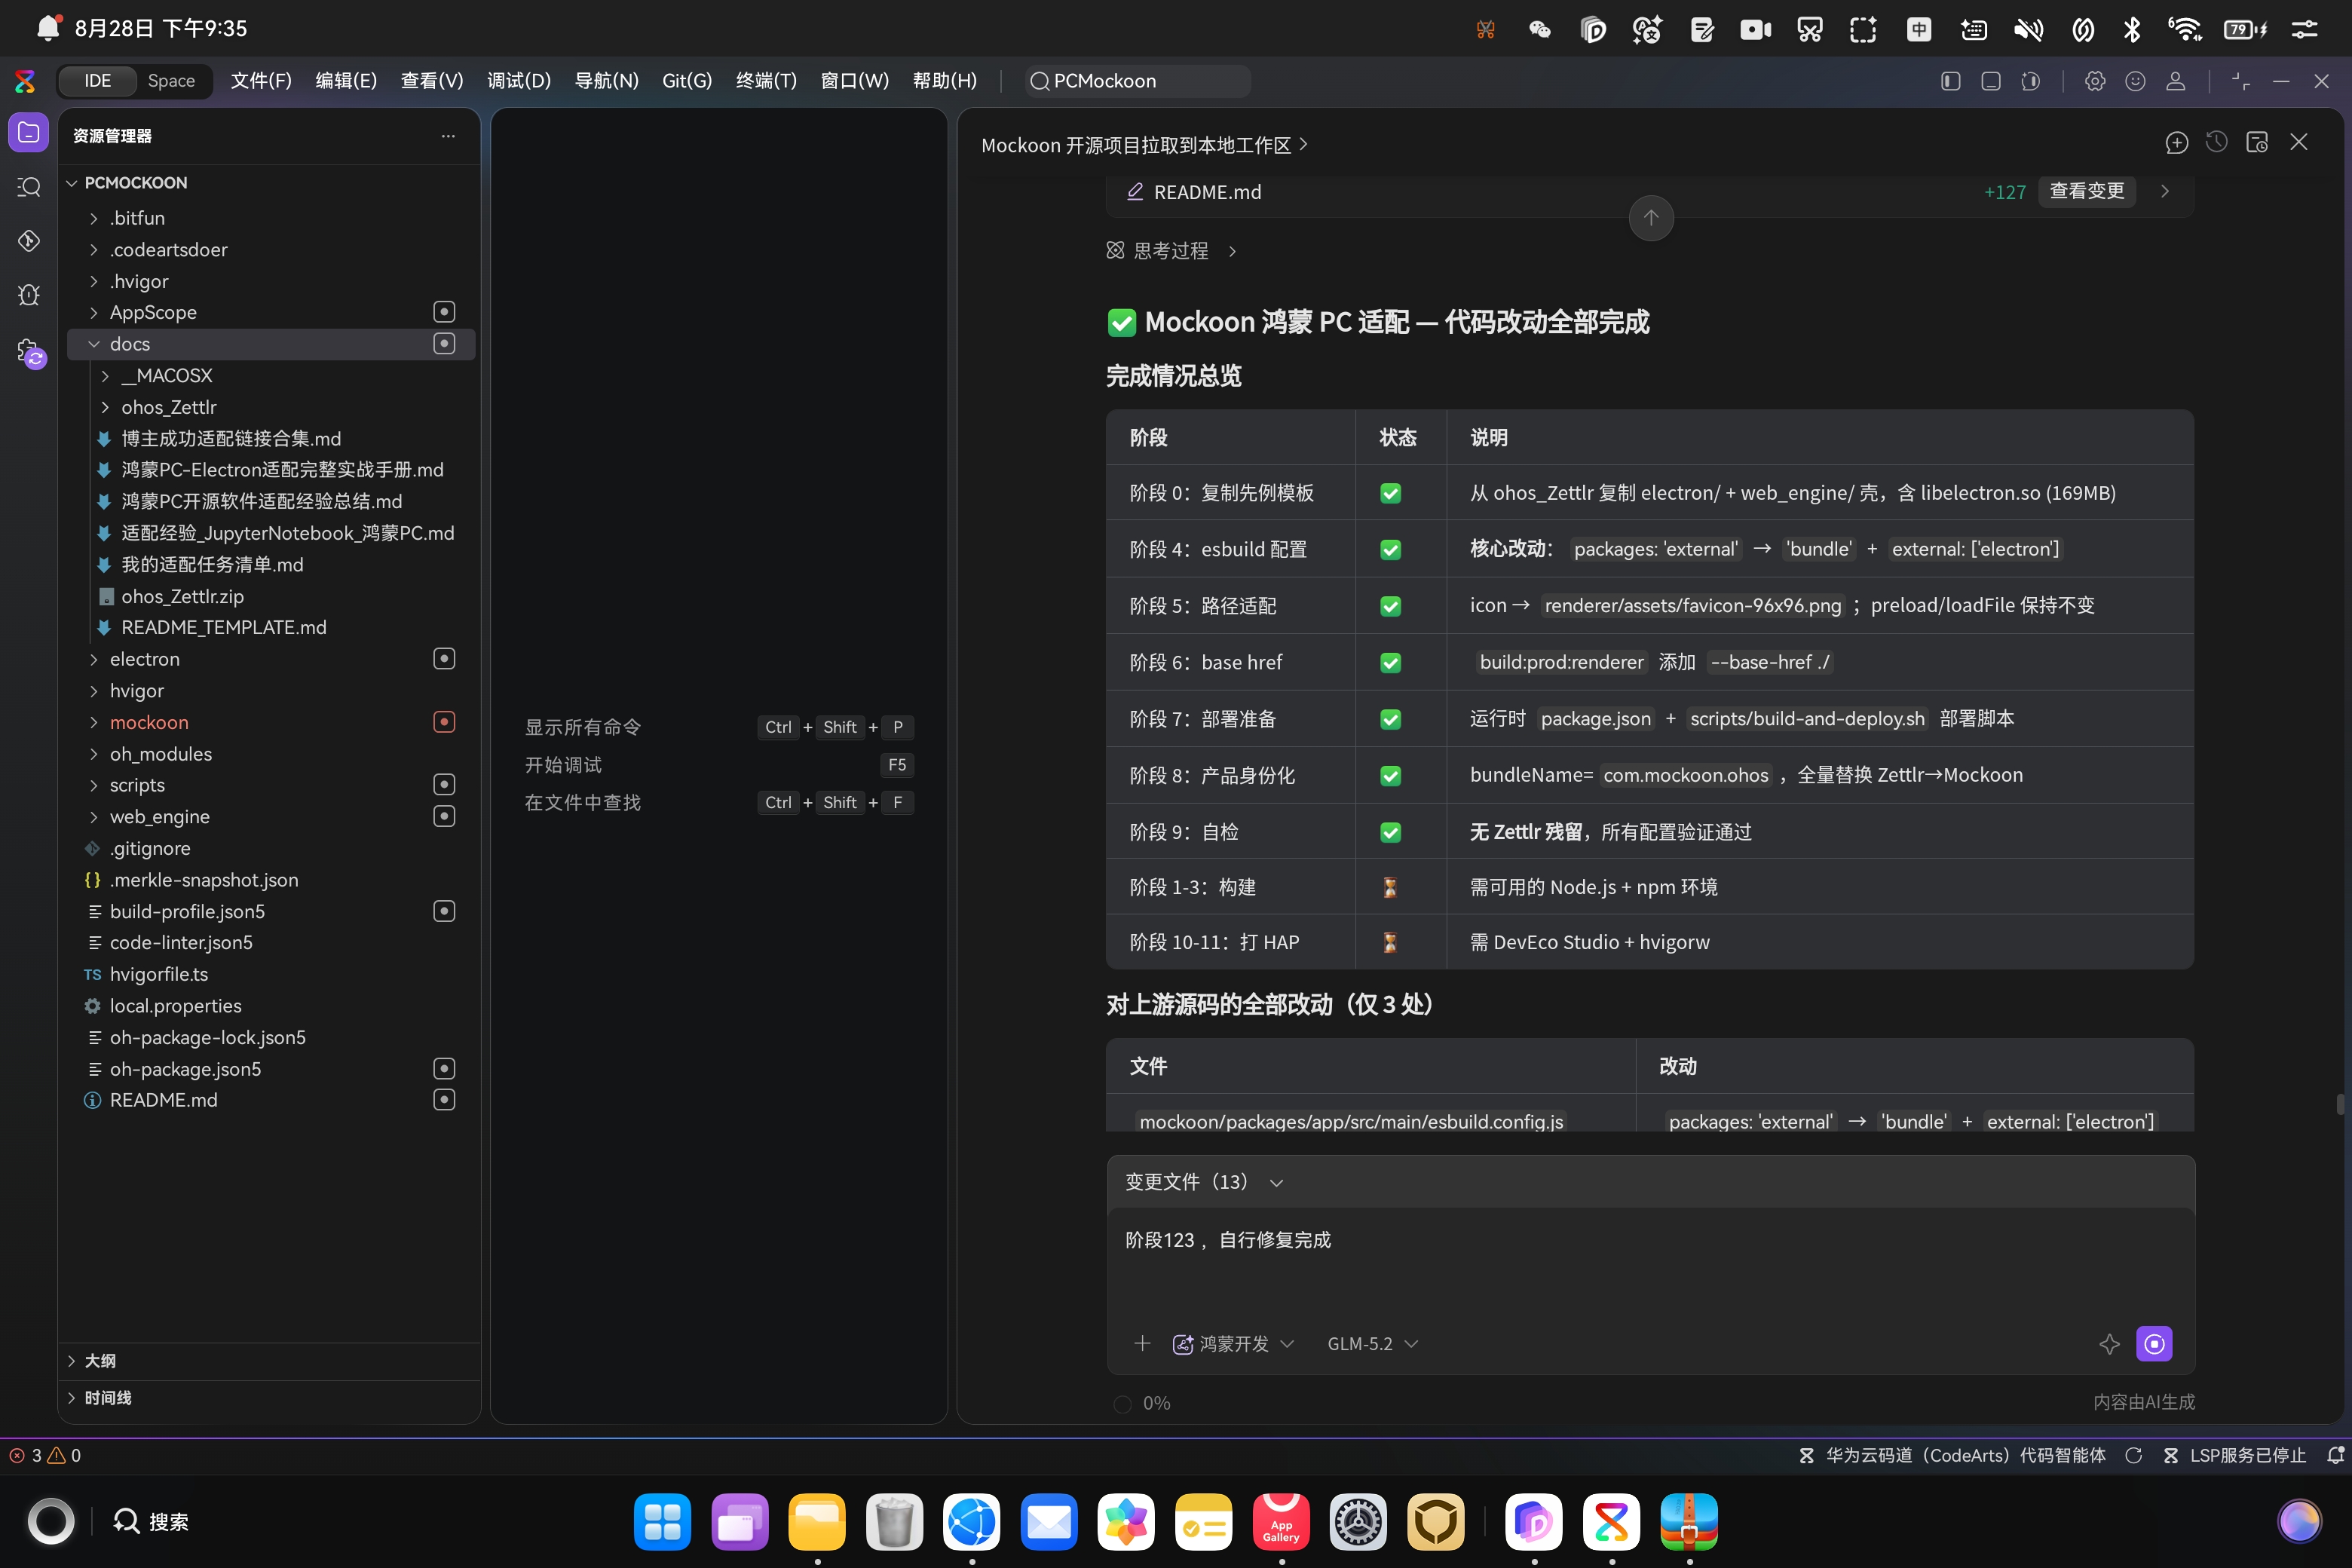Image resolution: width=2352 pixels, height=1568 pixels.
Task: Click the chat title Mockoon 开源项目拉取到本地工作区
Action: point(1136,145)
